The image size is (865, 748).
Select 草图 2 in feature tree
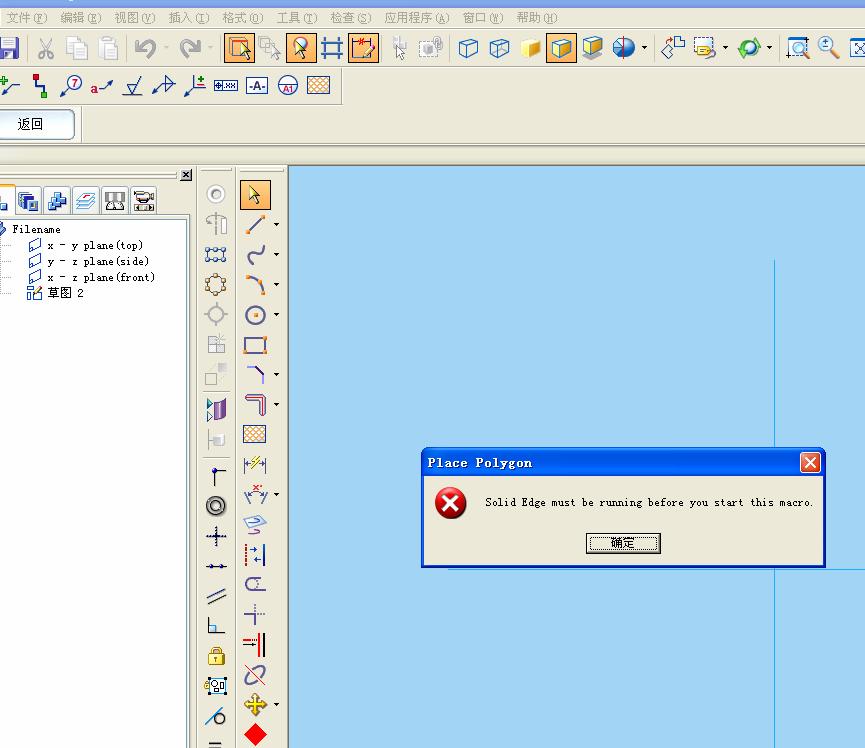coord(65,293)
